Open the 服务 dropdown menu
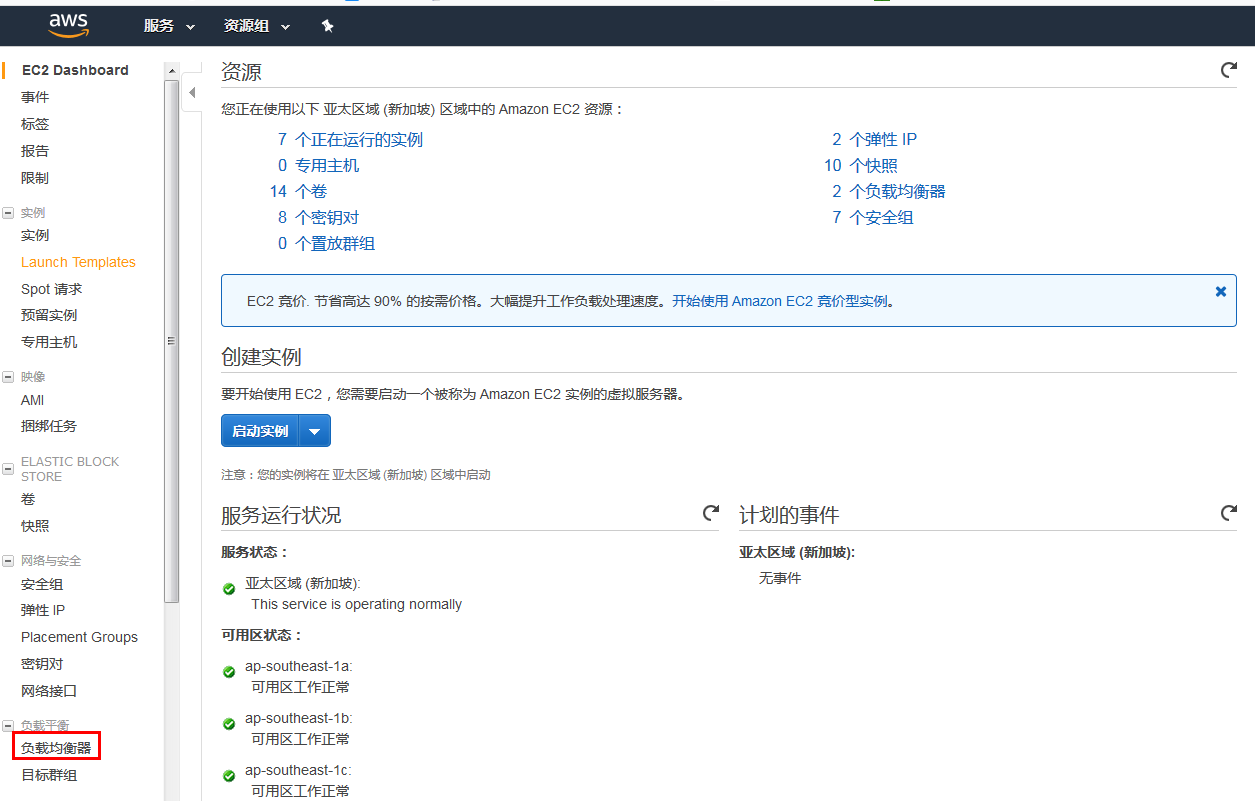Screen dimensions: 1255x801 coord(169,26)
